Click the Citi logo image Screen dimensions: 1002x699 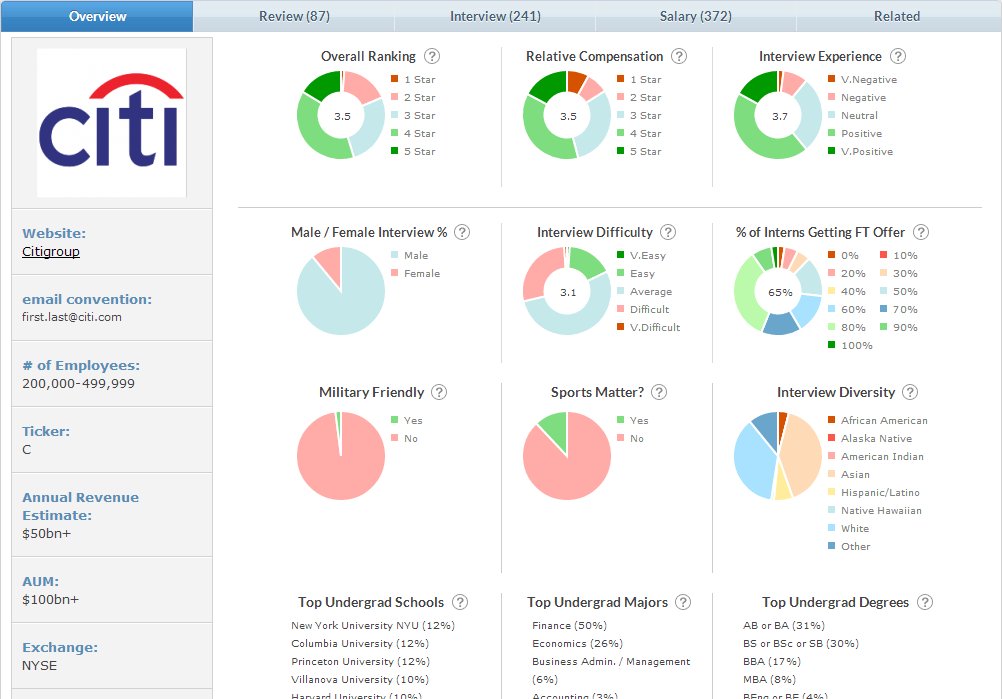[111, 122]
